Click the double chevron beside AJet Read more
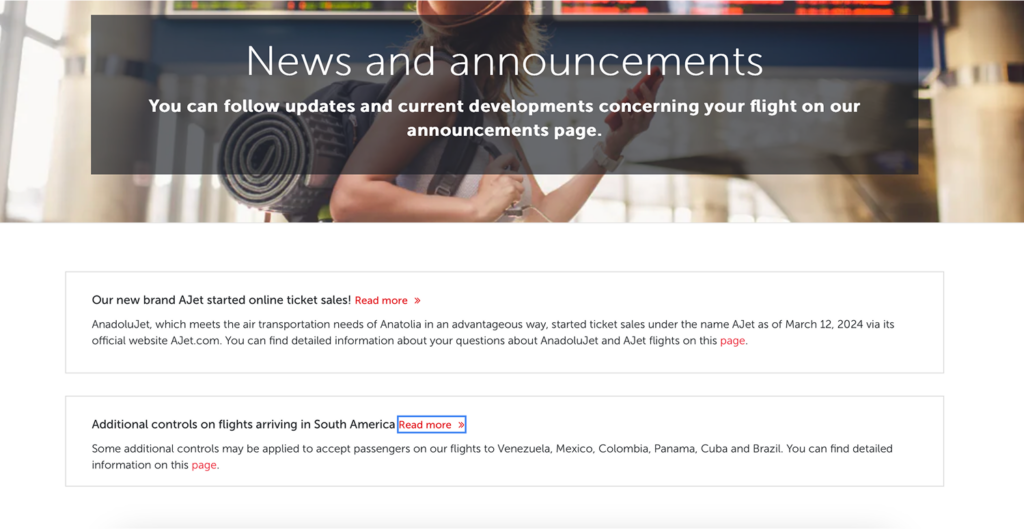This screenshot has width=1024, height=529. pyautogui.click(x=417, y=300)
